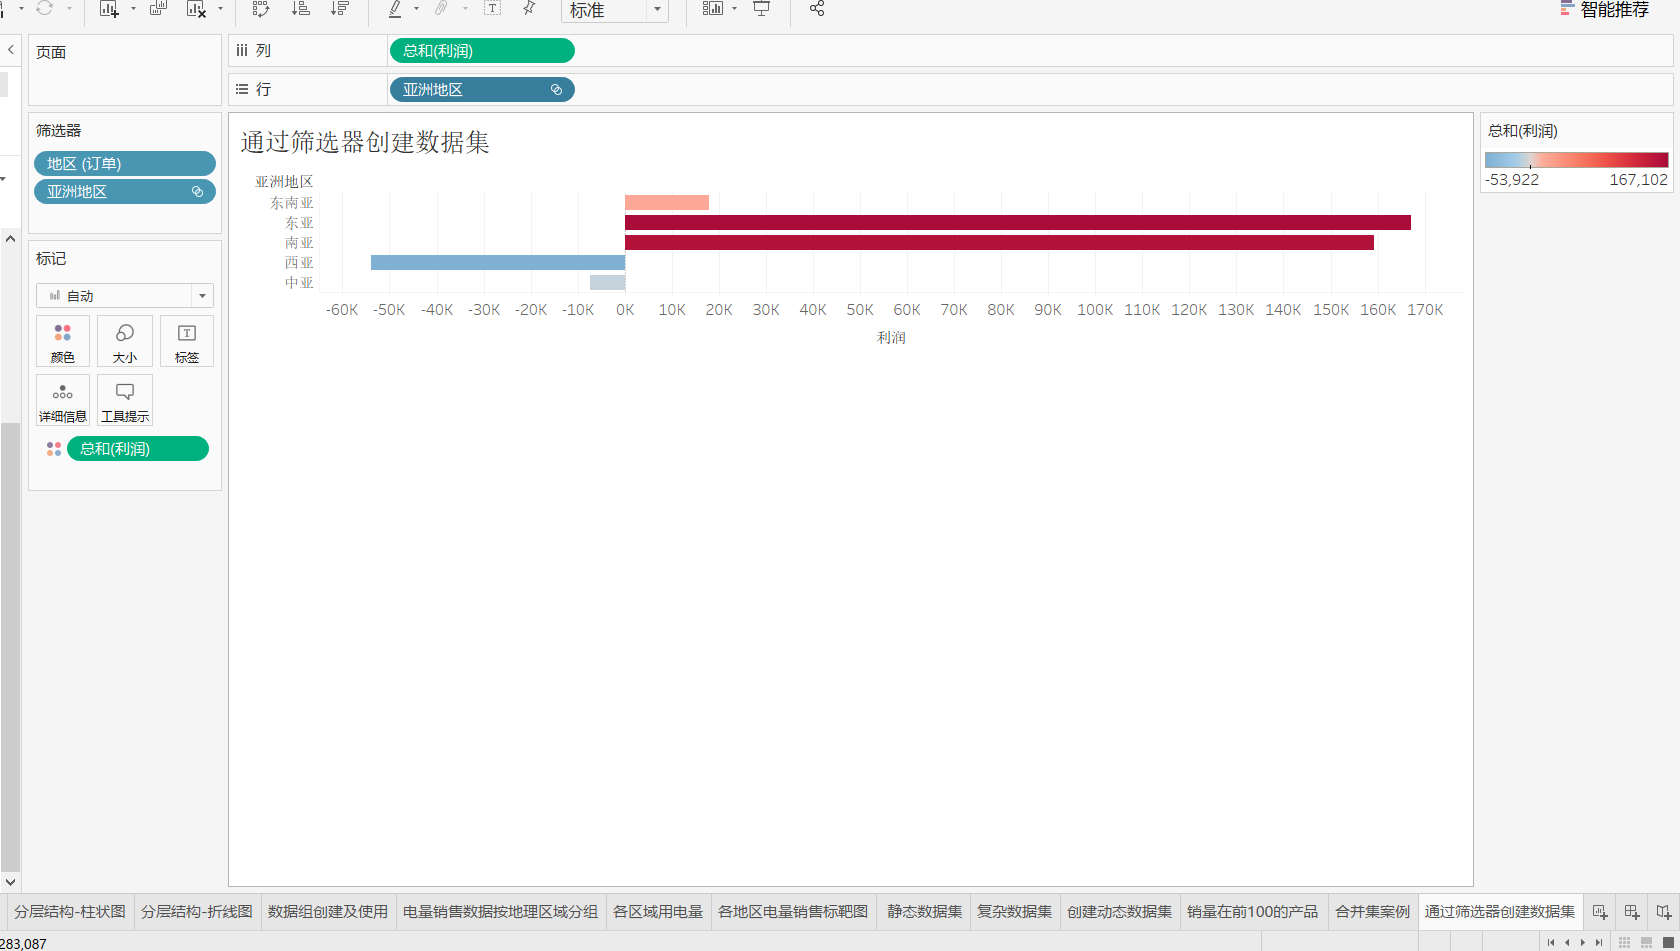Viewport: 1680px width, 951px height.
Task: Click the 标签 label marks button
Action: click(x=187, y=341)
